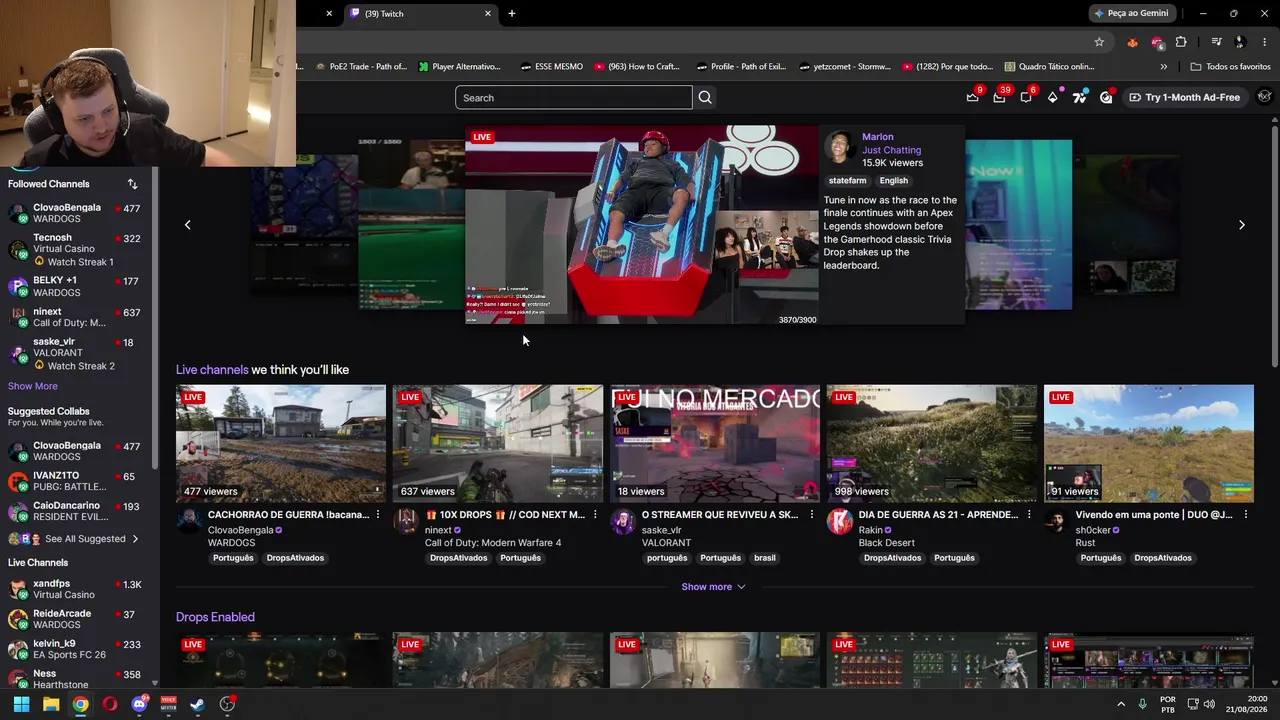Open ninext Call of Duty stream thumbnail

498,443
